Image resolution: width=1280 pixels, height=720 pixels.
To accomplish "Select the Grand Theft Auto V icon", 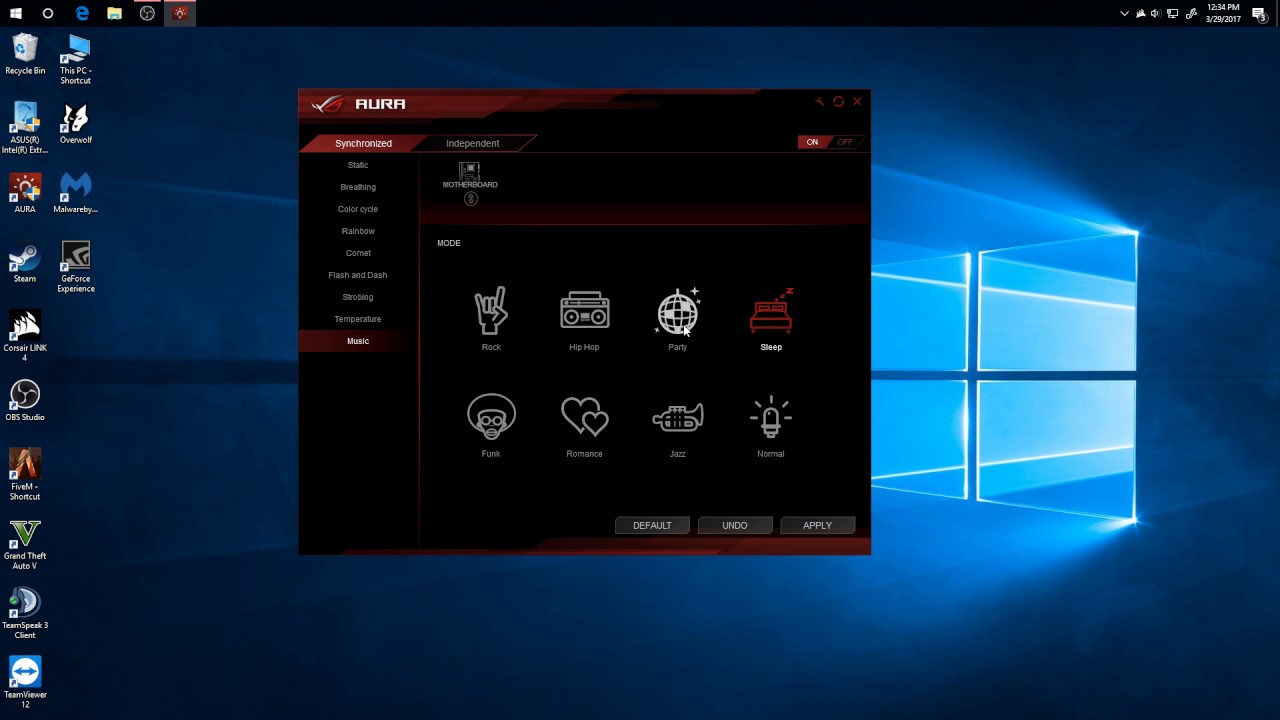I will point(25,543).
